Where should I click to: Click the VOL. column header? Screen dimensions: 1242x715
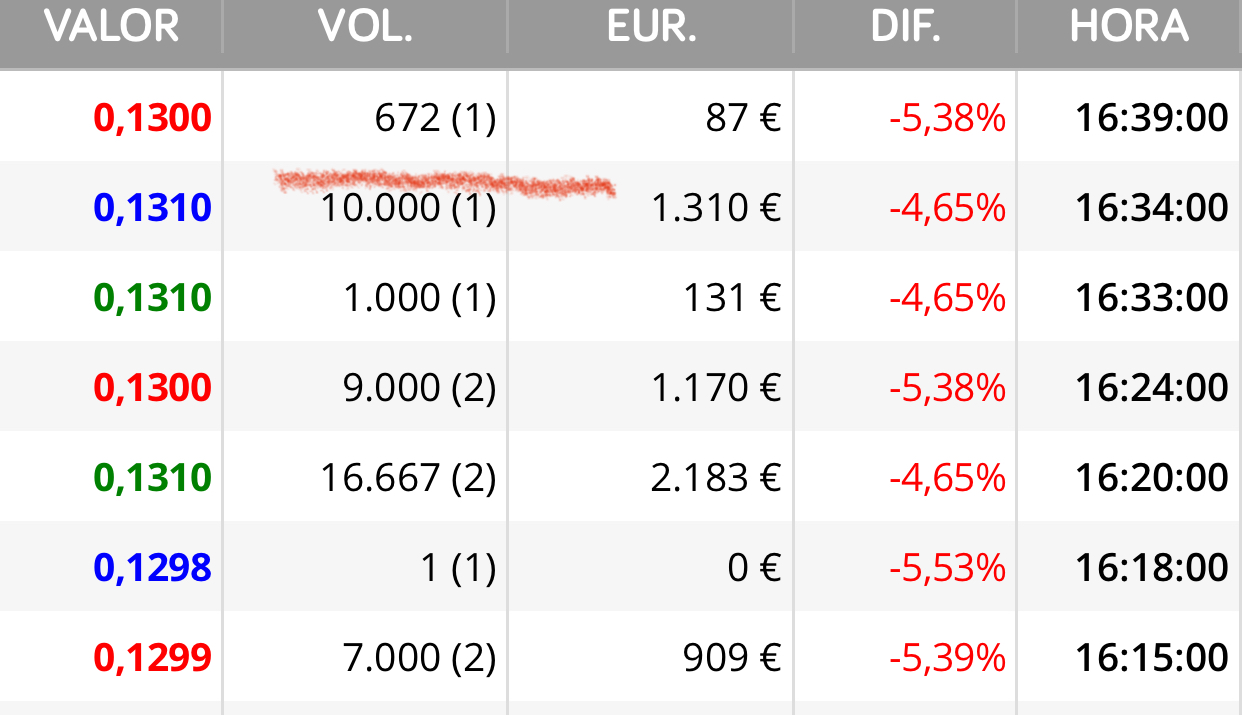(x=365, y=27)
